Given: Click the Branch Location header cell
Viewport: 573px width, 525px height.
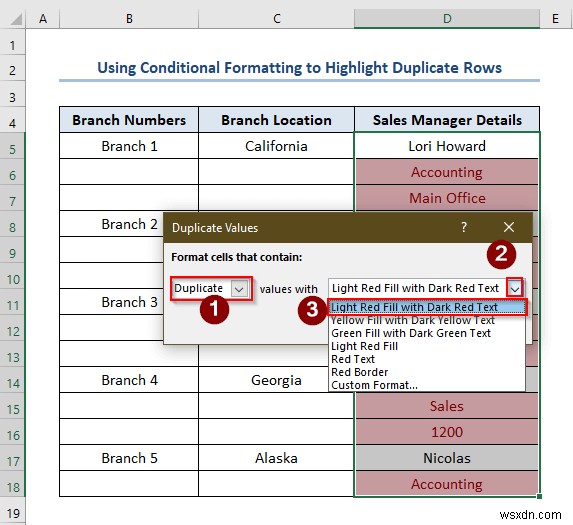Looking at the screenshot, I should tap(277, 120).
